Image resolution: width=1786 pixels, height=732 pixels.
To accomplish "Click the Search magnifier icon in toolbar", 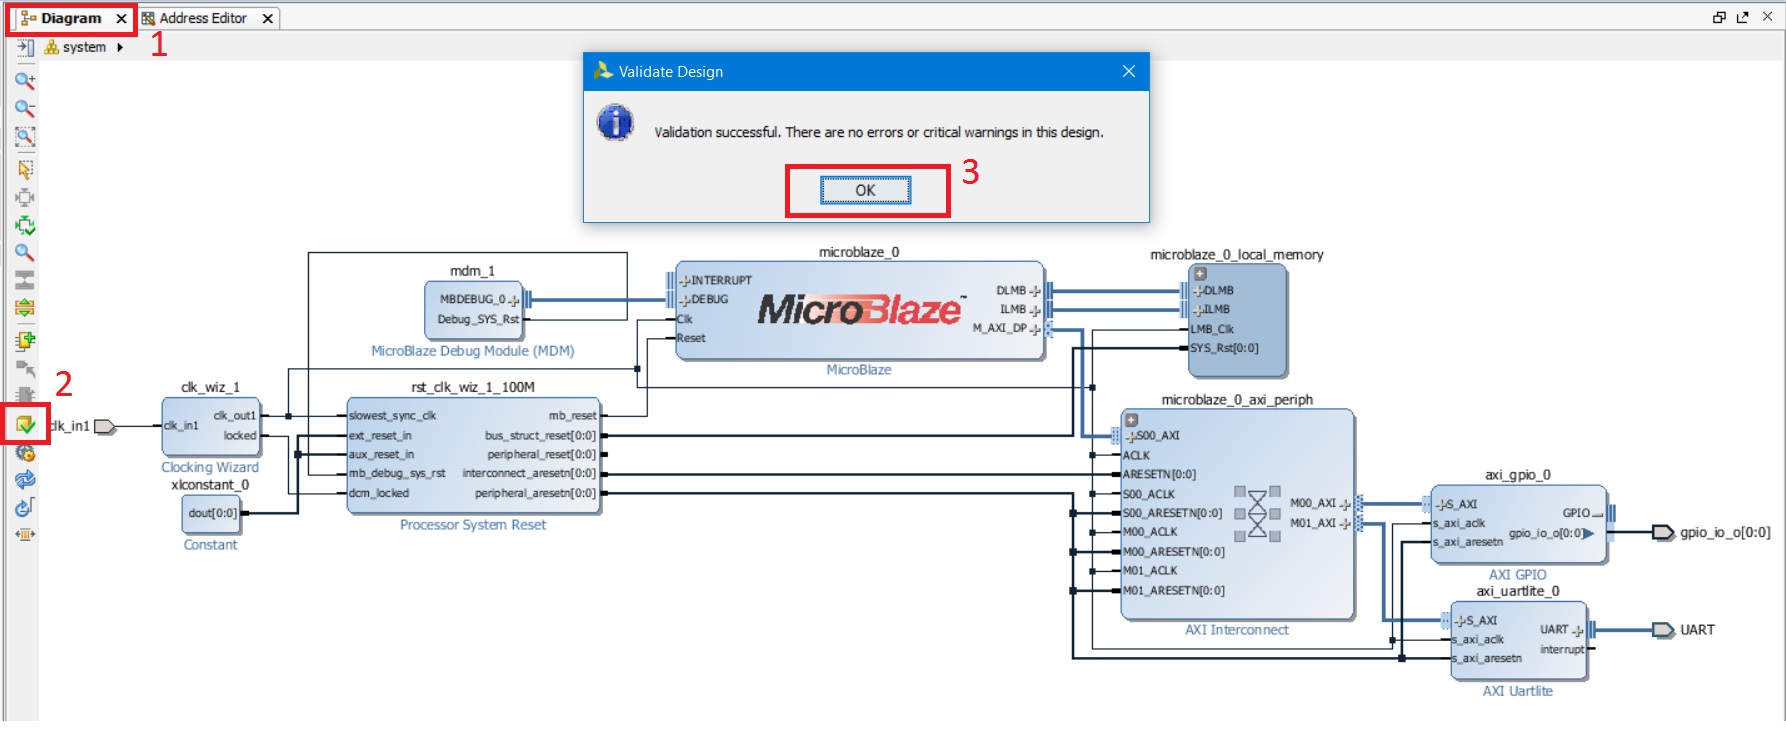I will point(25,253).
